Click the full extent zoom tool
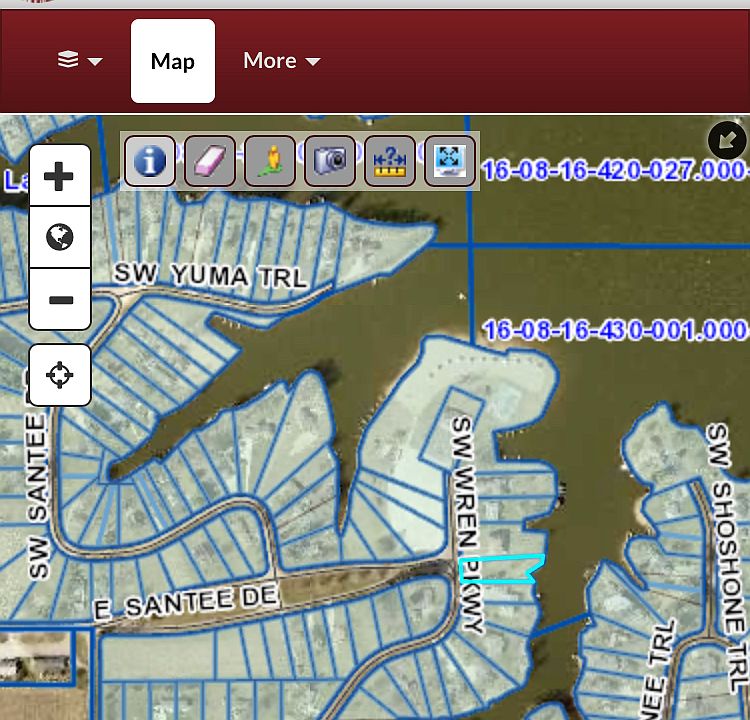The height and width of the screenshot is (720, 750). (450, 161)
